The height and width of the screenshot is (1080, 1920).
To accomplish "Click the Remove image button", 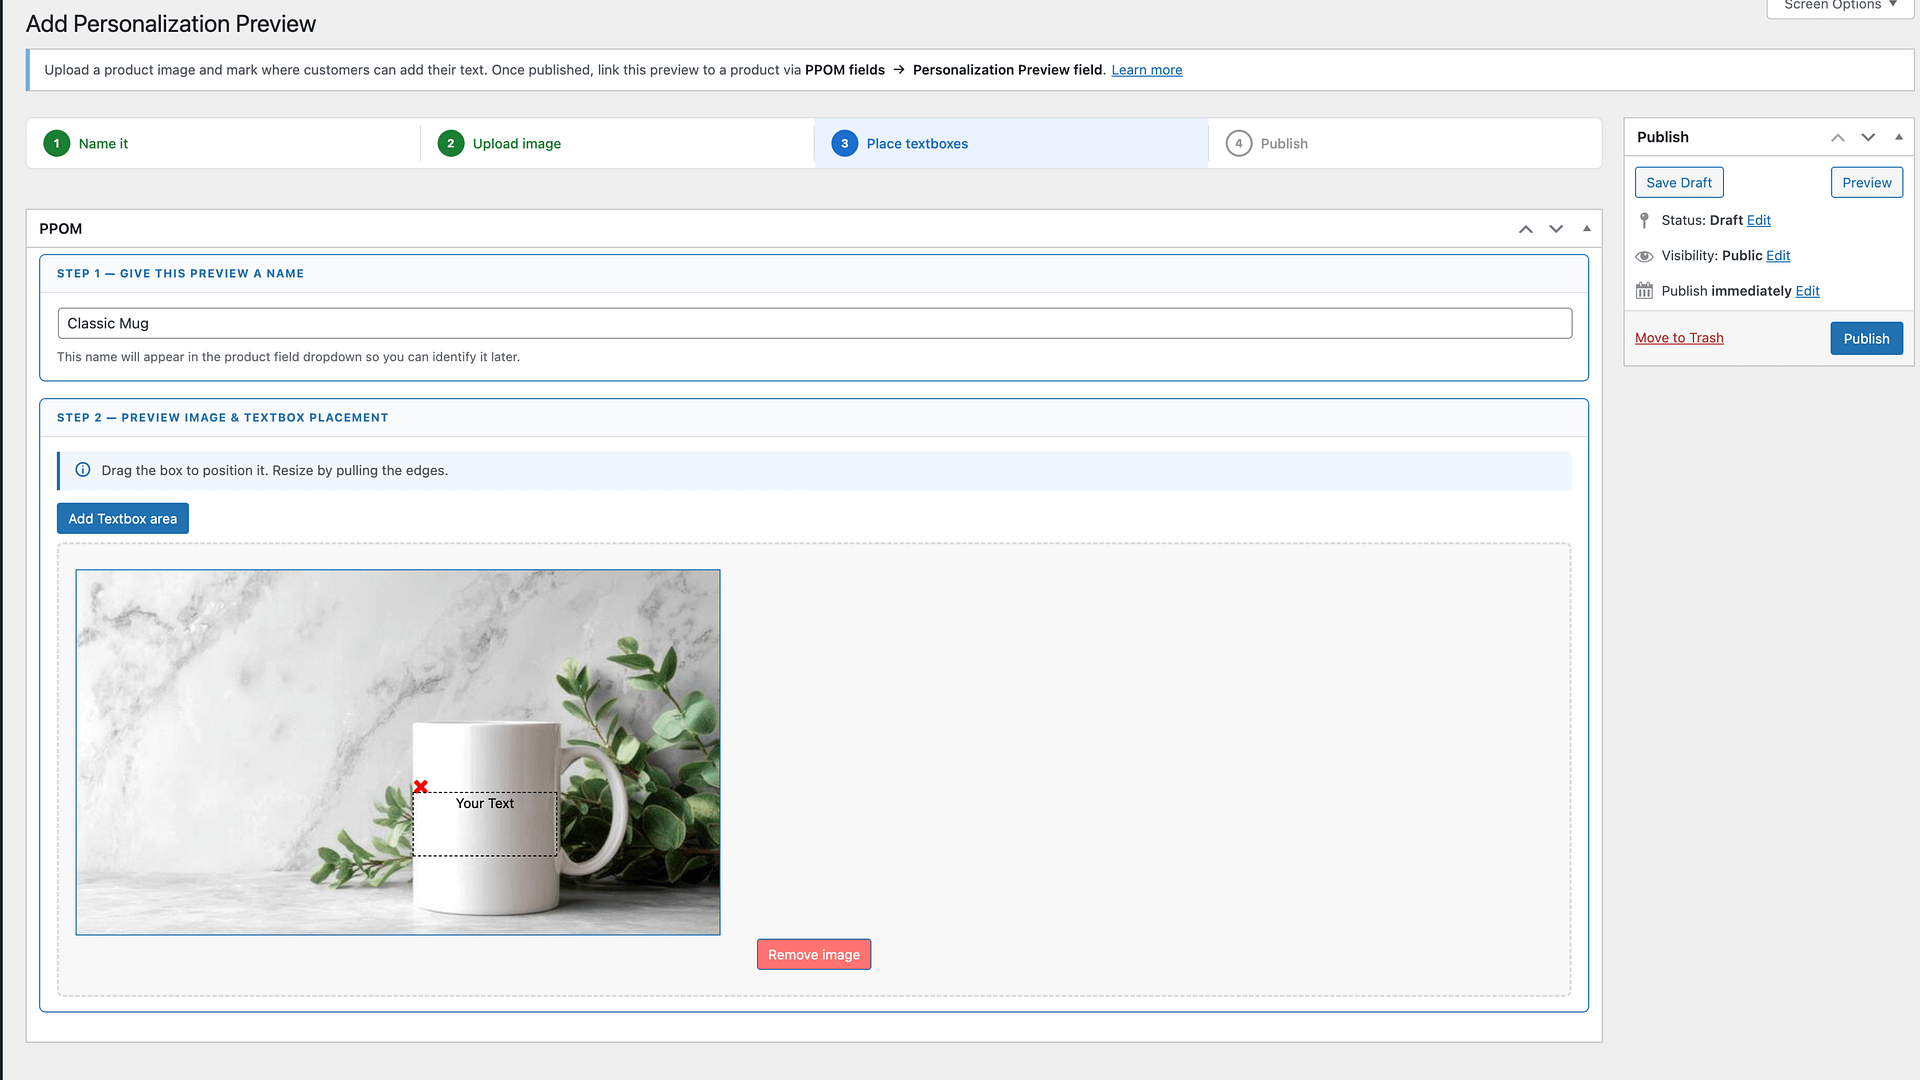I will click(814, 955).
